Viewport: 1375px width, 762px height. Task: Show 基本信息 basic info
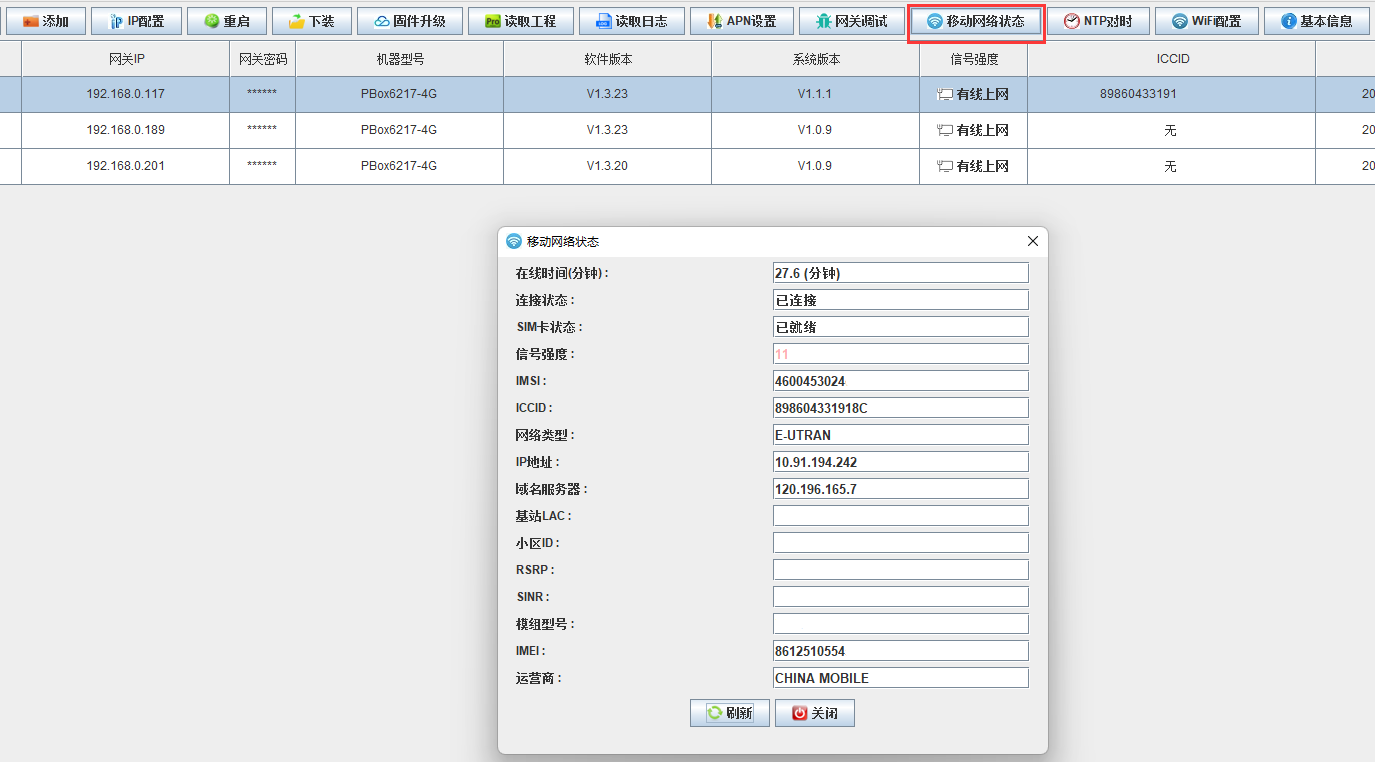1316,21
